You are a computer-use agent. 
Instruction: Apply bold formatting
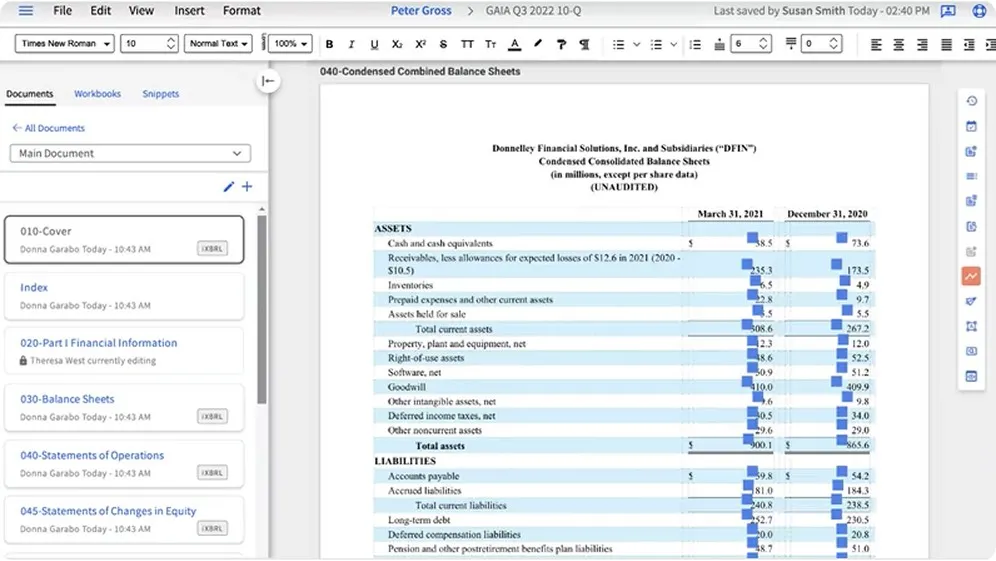(329, 44)
